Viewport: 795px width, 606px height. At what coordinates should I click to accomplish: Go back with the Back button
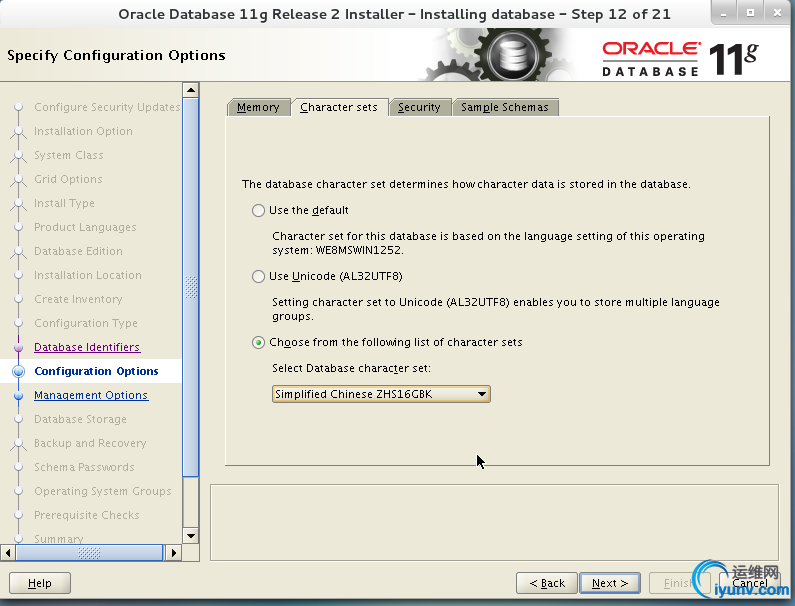(547, 583)
